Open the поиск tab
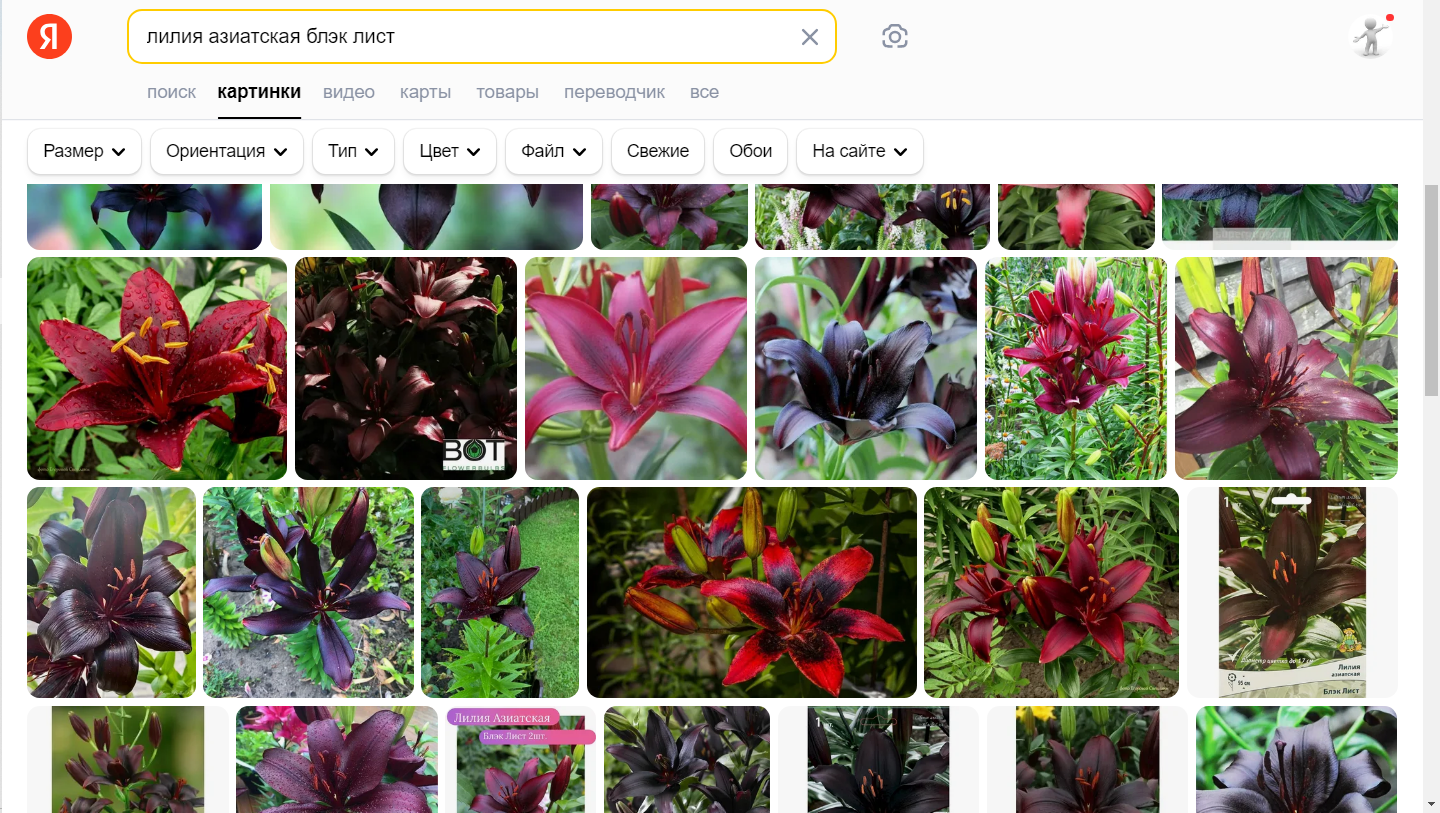The width and height of the screenshot is (1440, 813). point(171,92)
